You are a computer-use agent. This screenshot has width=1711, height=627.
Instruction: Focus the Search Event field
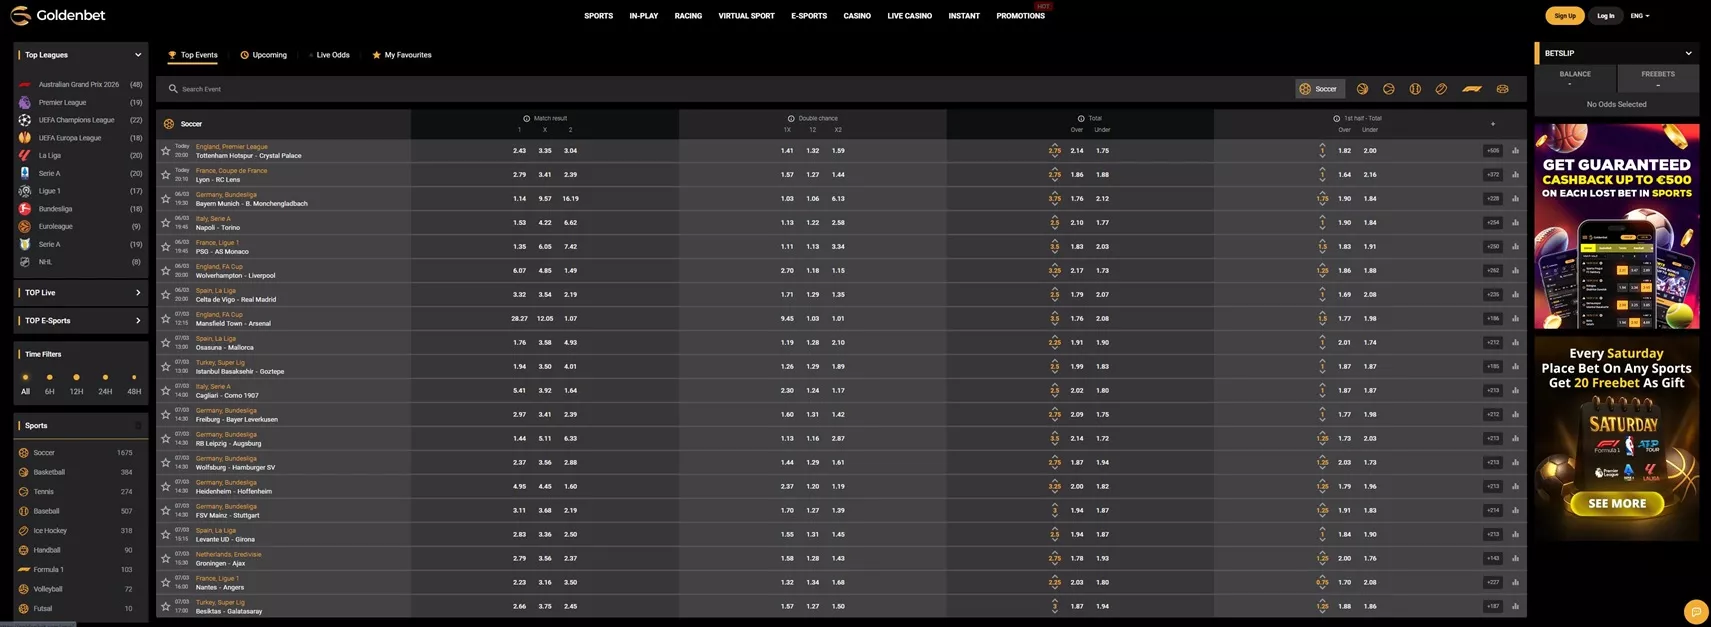(725, 89)
